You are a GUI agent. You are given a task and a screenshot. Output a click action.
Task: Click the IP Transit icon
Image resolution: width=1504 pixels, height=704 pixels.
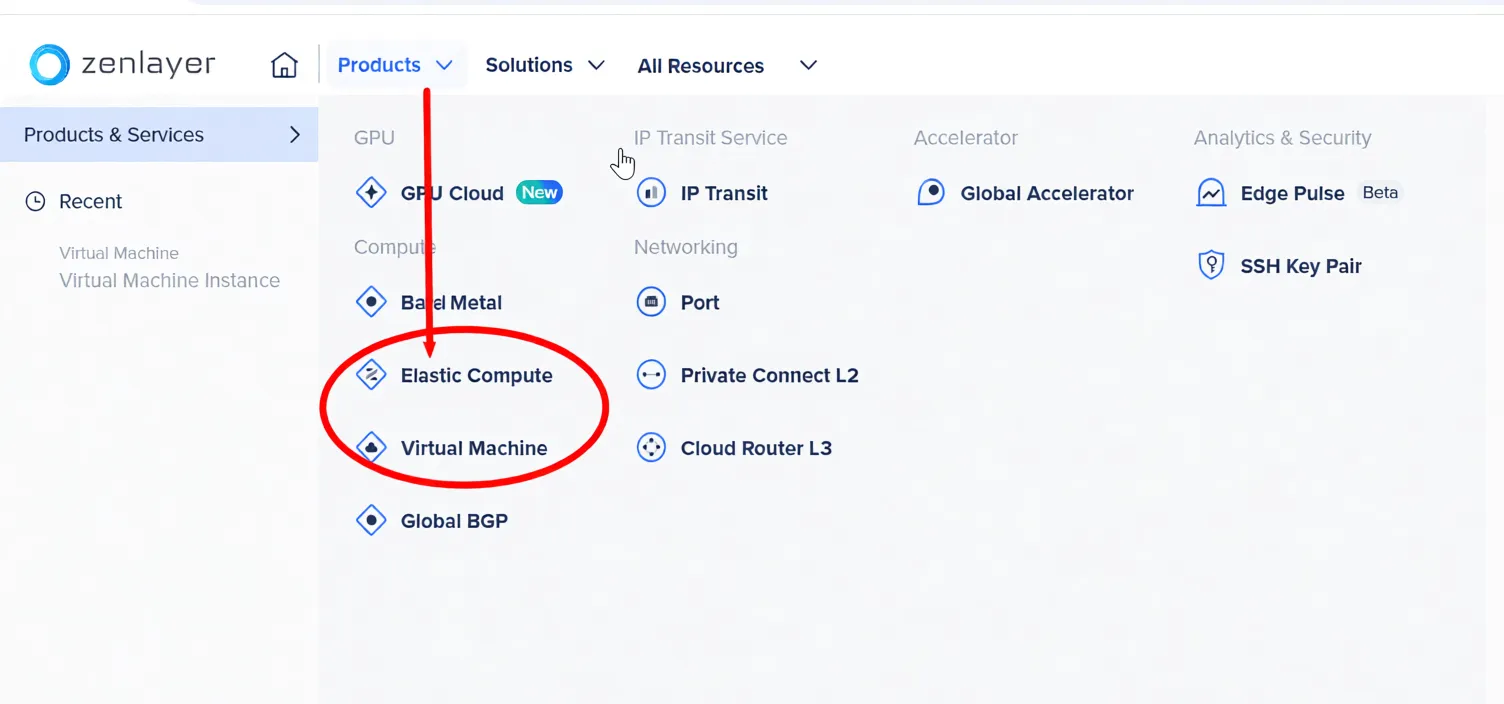(651, 193)
